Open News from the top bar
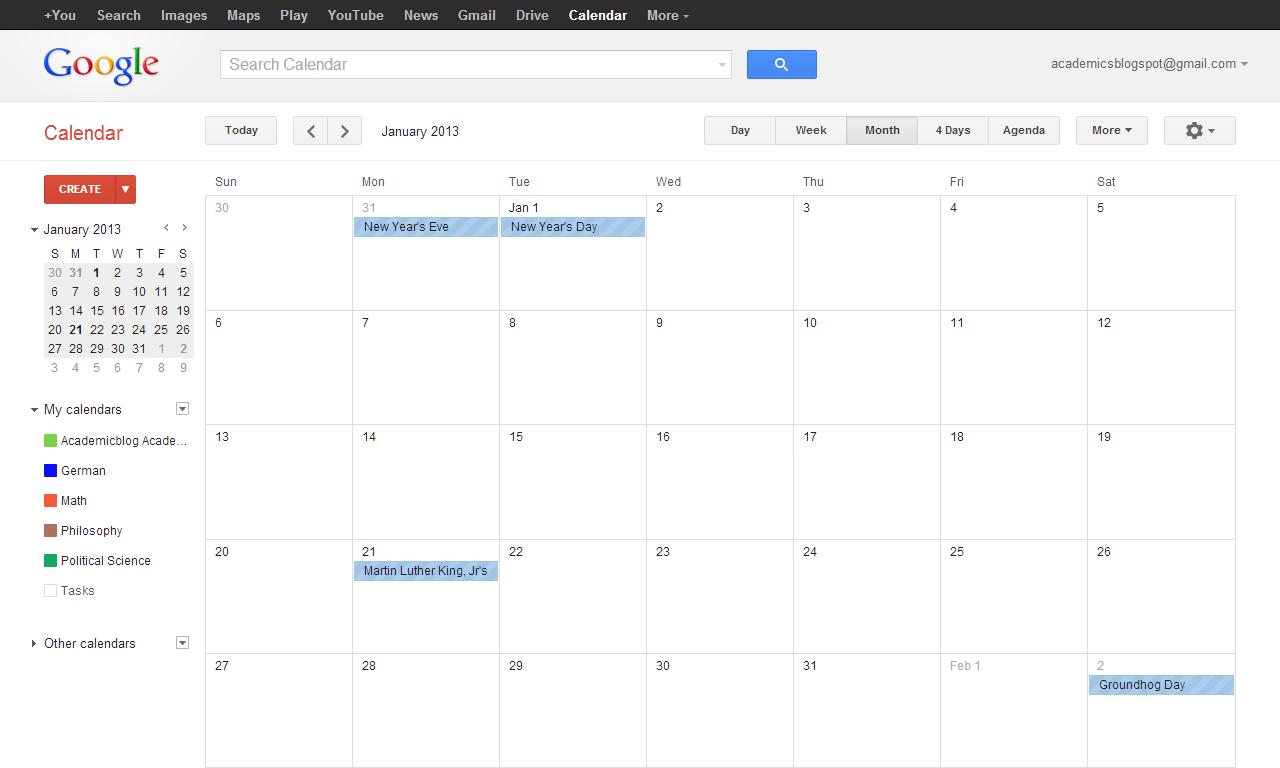 coord(421,15)
